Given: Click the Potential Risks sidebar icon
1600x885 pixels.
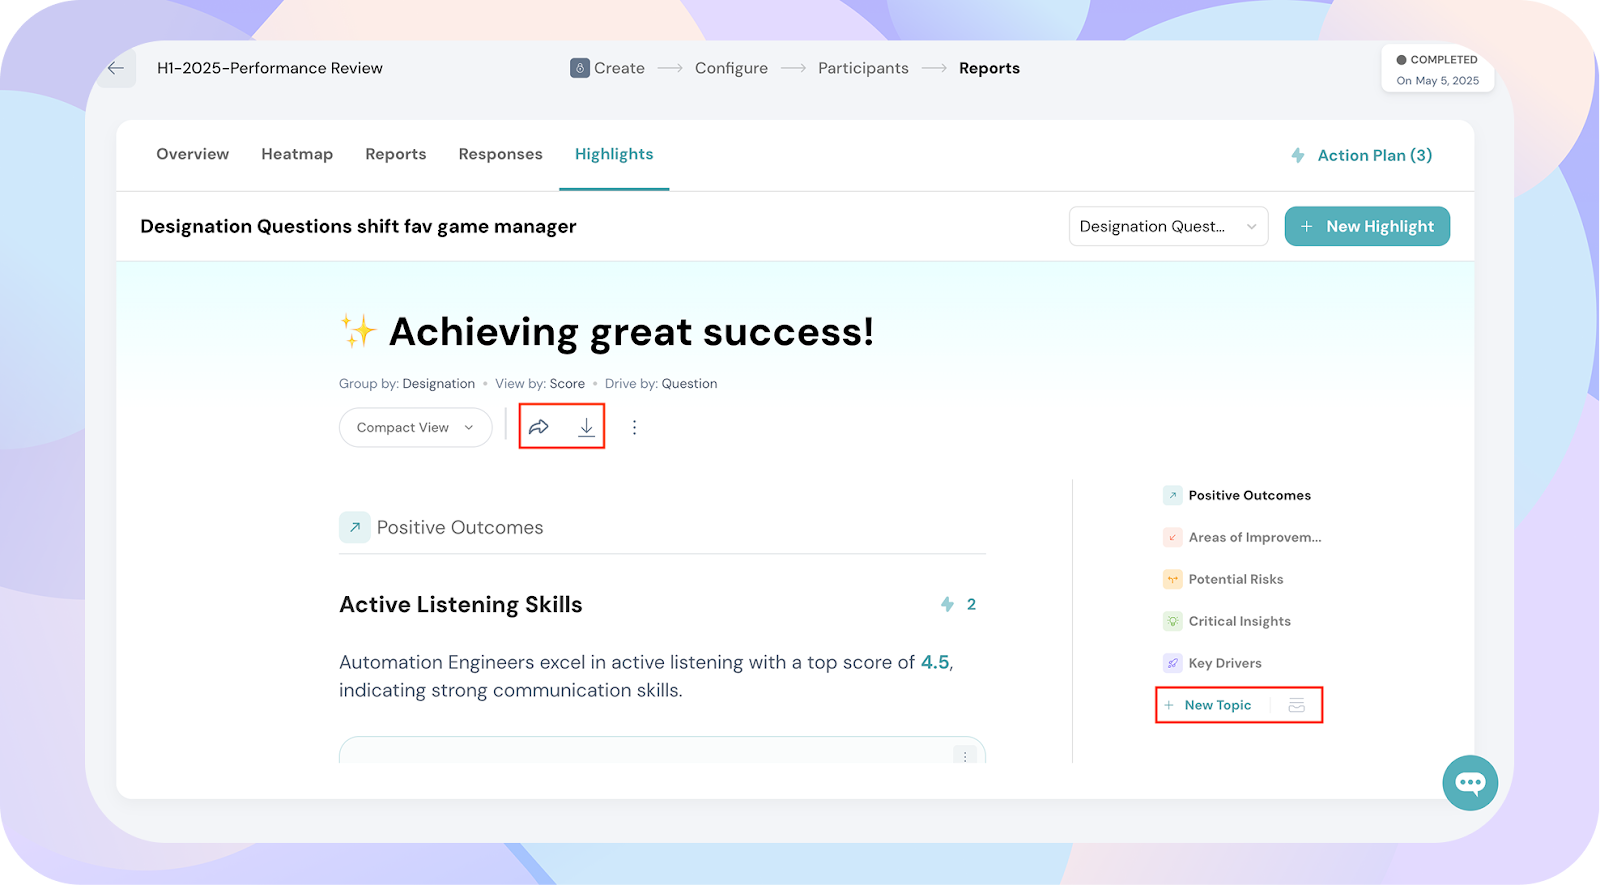Looking at the screenshot, I should tap(1173, 579).
